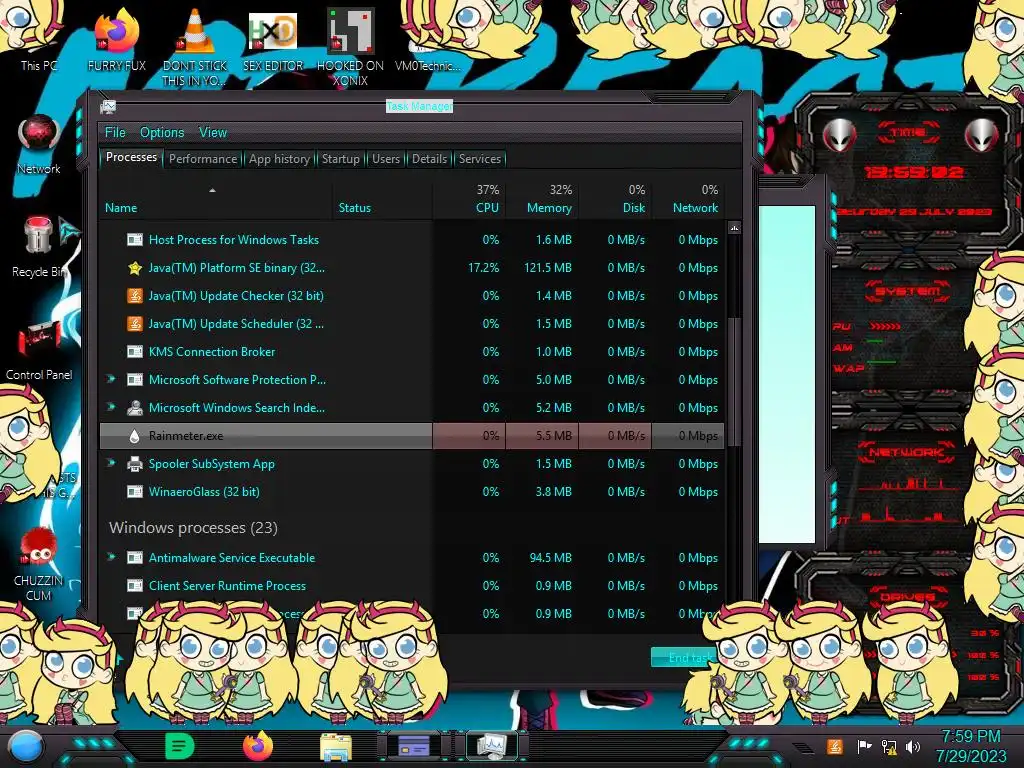Switch to the Users tab
This screenshot has width=1024, height=768.
pyautogui.click(x=386, y=159)
